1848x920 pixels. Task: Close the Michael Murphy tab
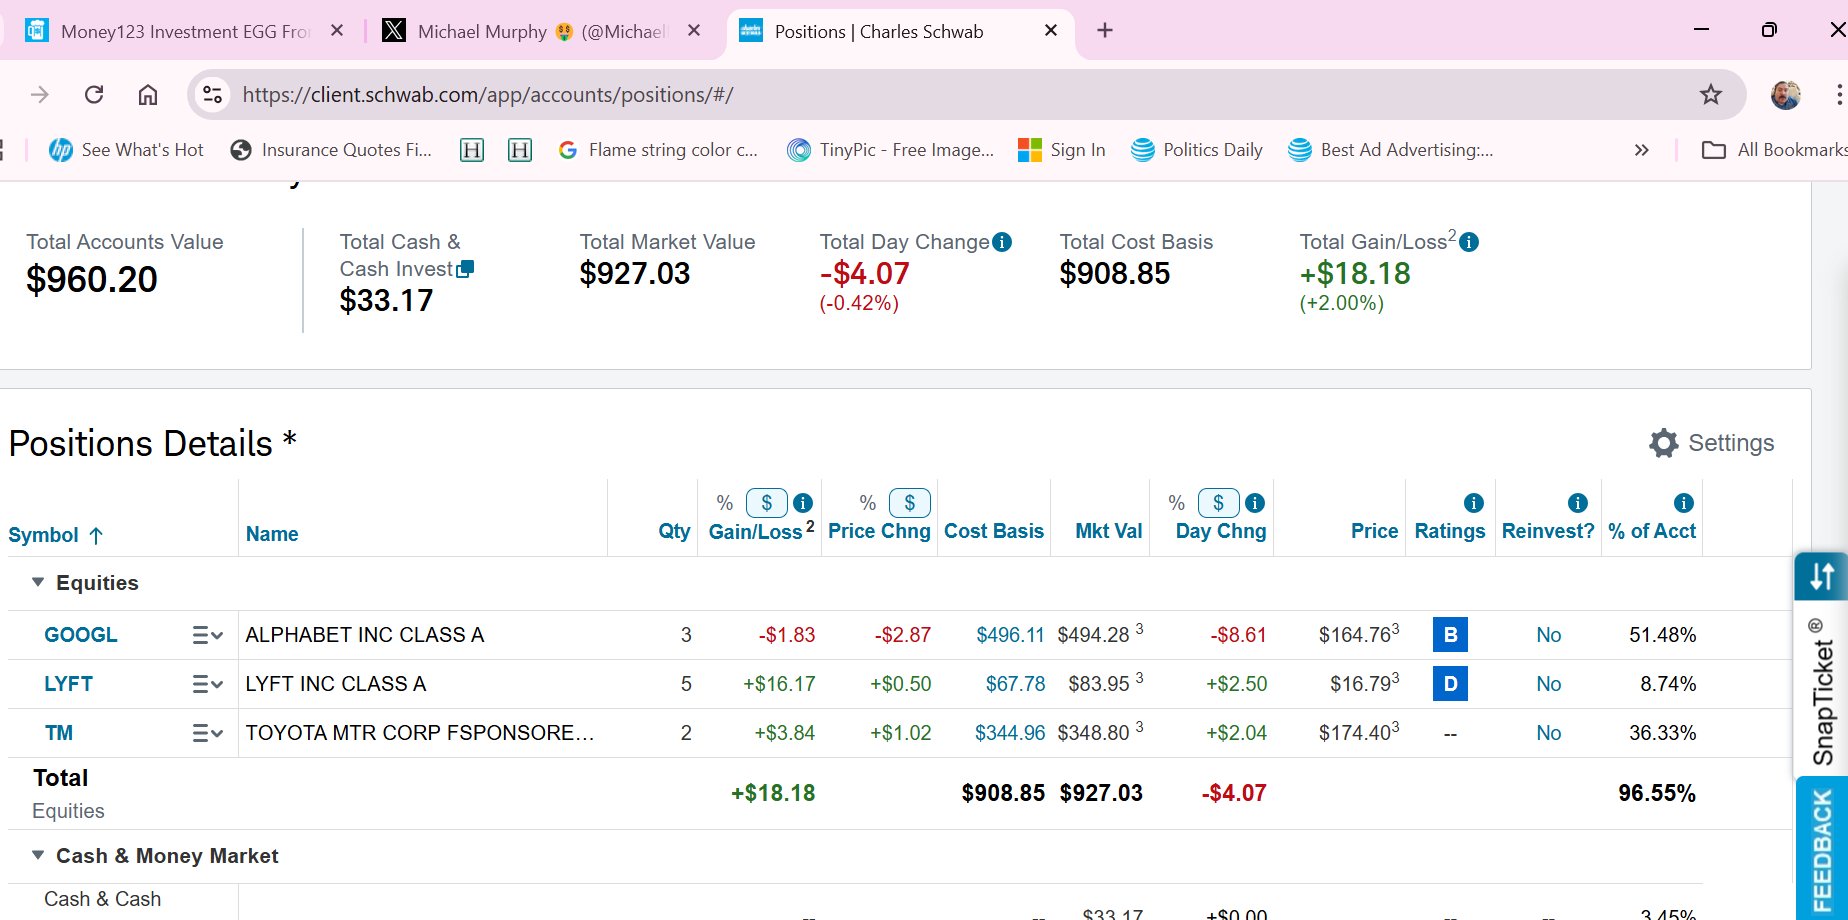coord(694,30)
